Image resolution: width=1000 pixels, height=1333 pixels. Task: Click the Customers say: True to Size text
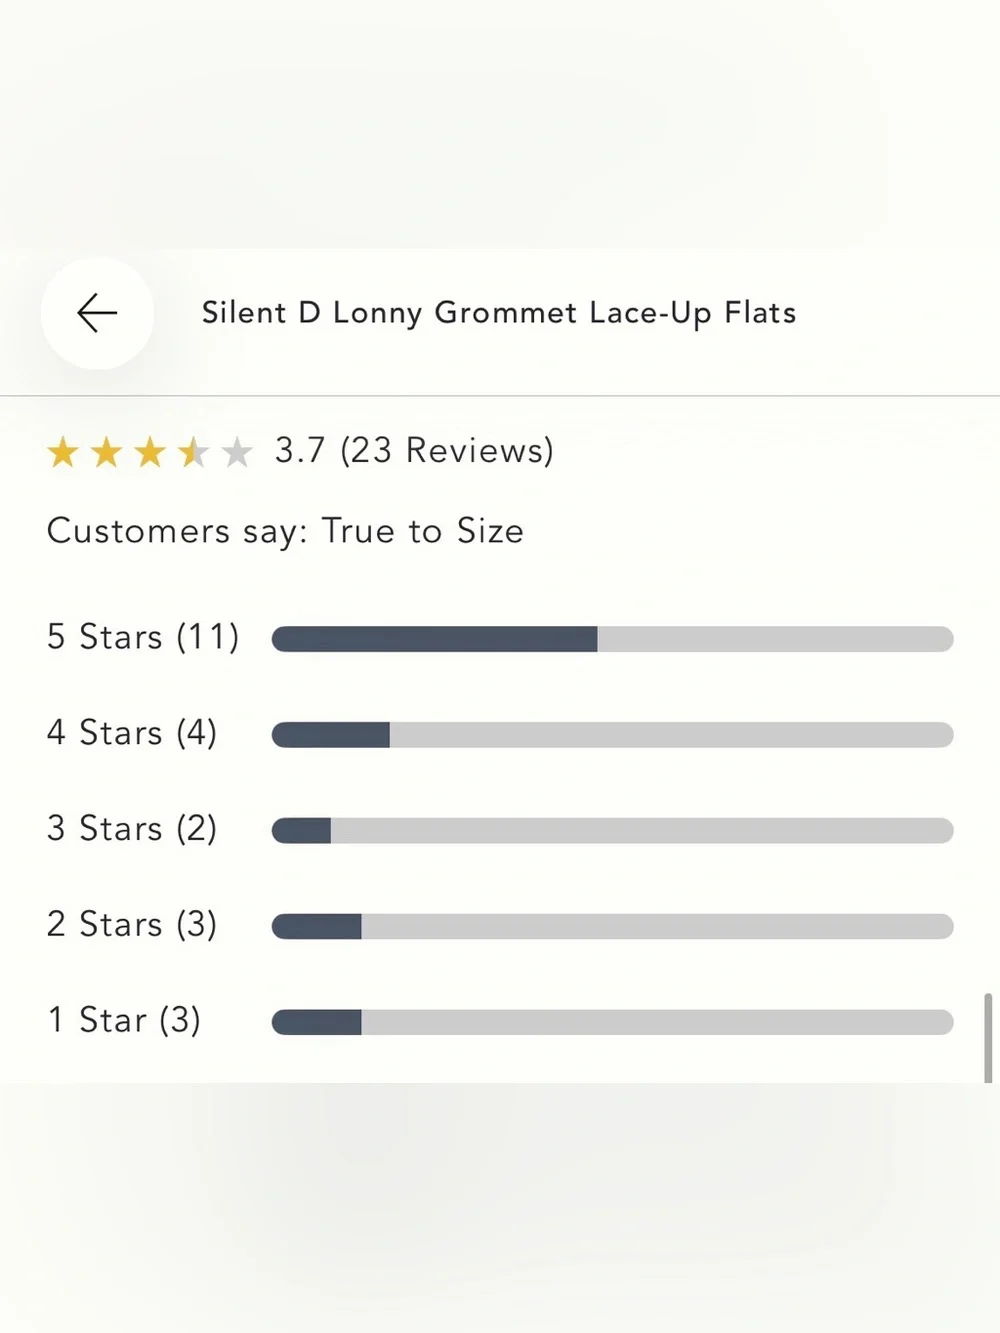coord(285,531)
